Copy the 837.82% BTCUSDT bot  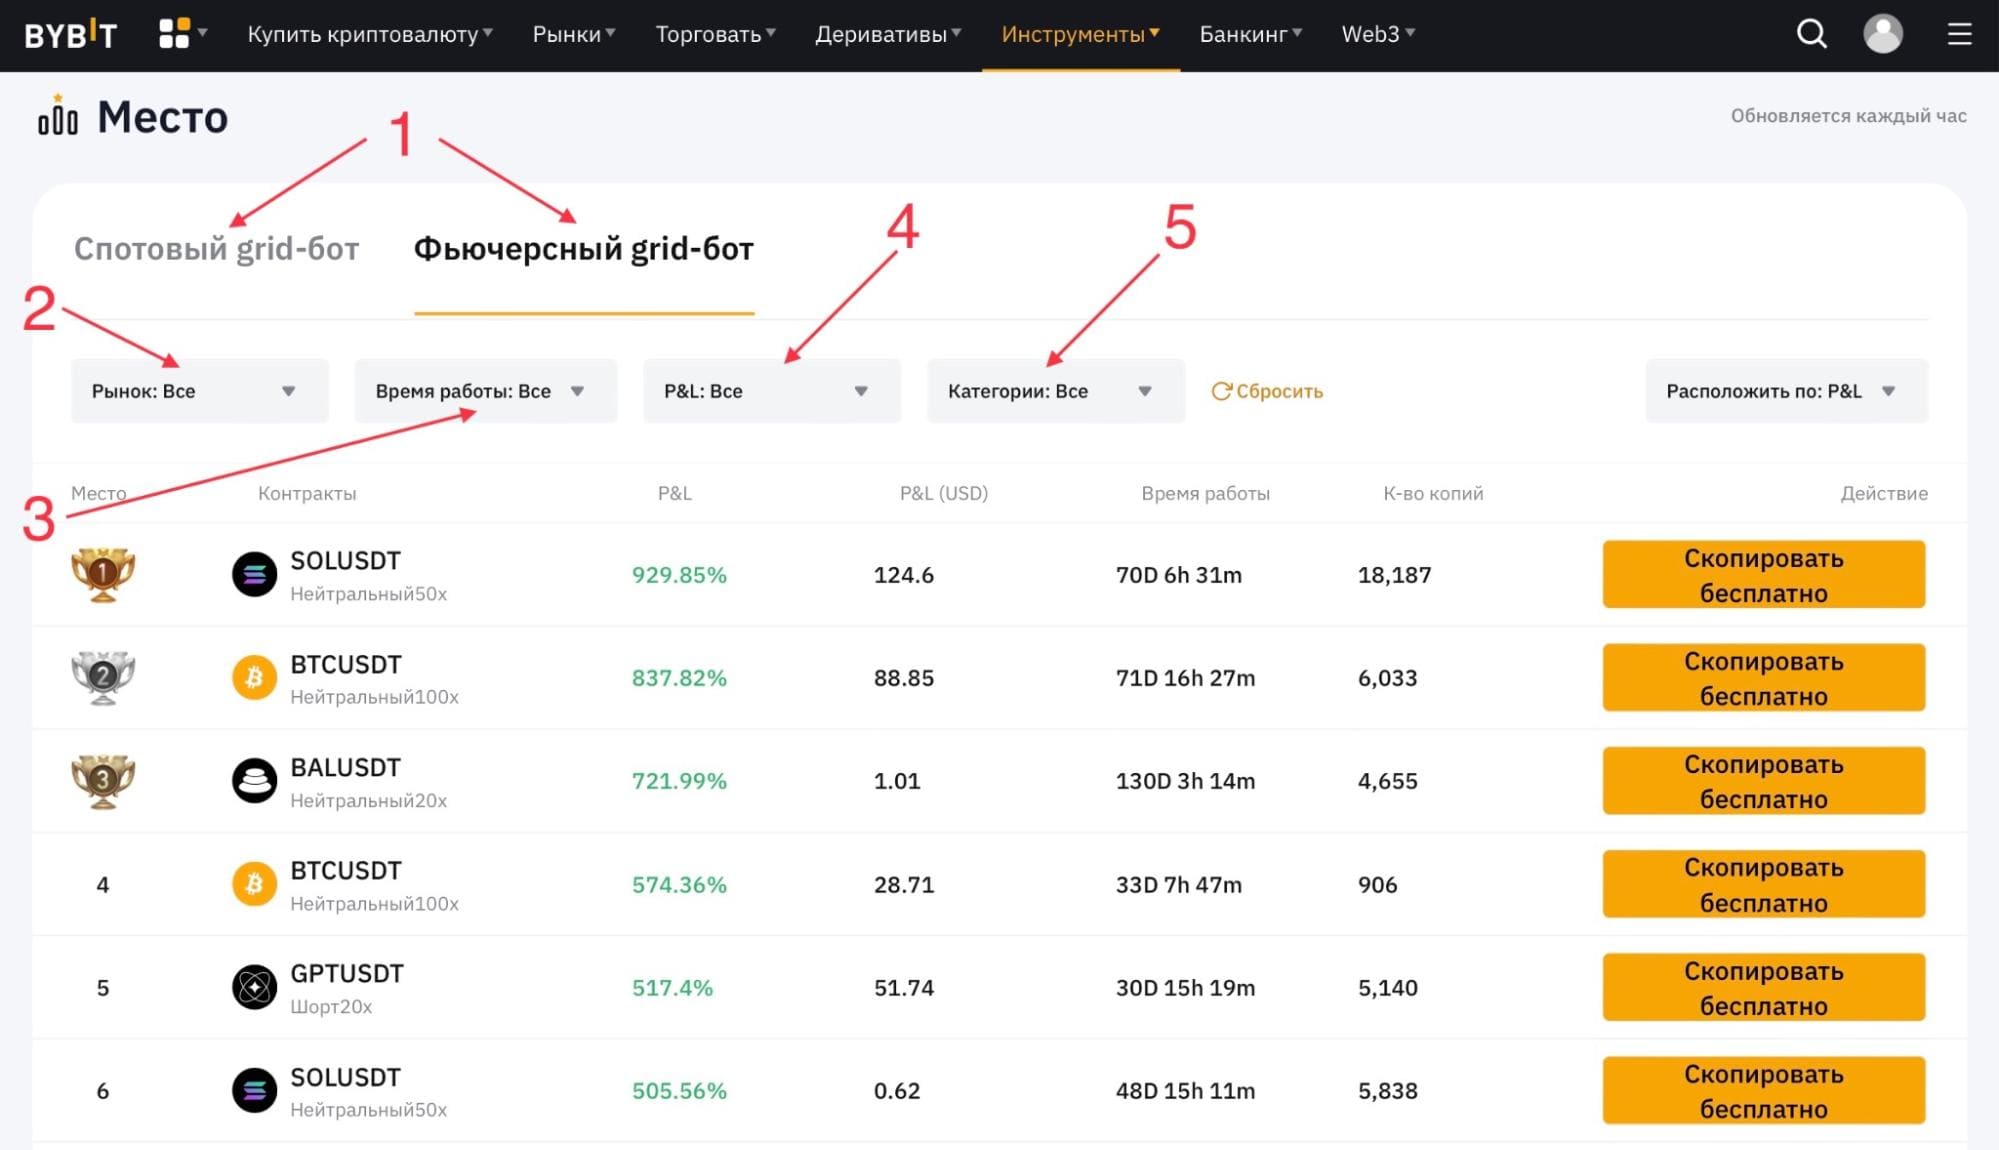[x=1764, y=678]
